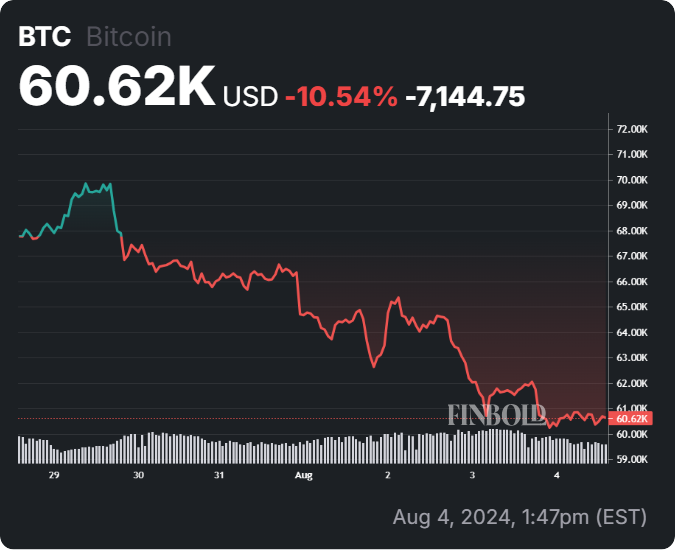The width and height of the screenshot is (675, 550).
Task: Click the -7,144.75 price change value
Action: coord(465,97)
